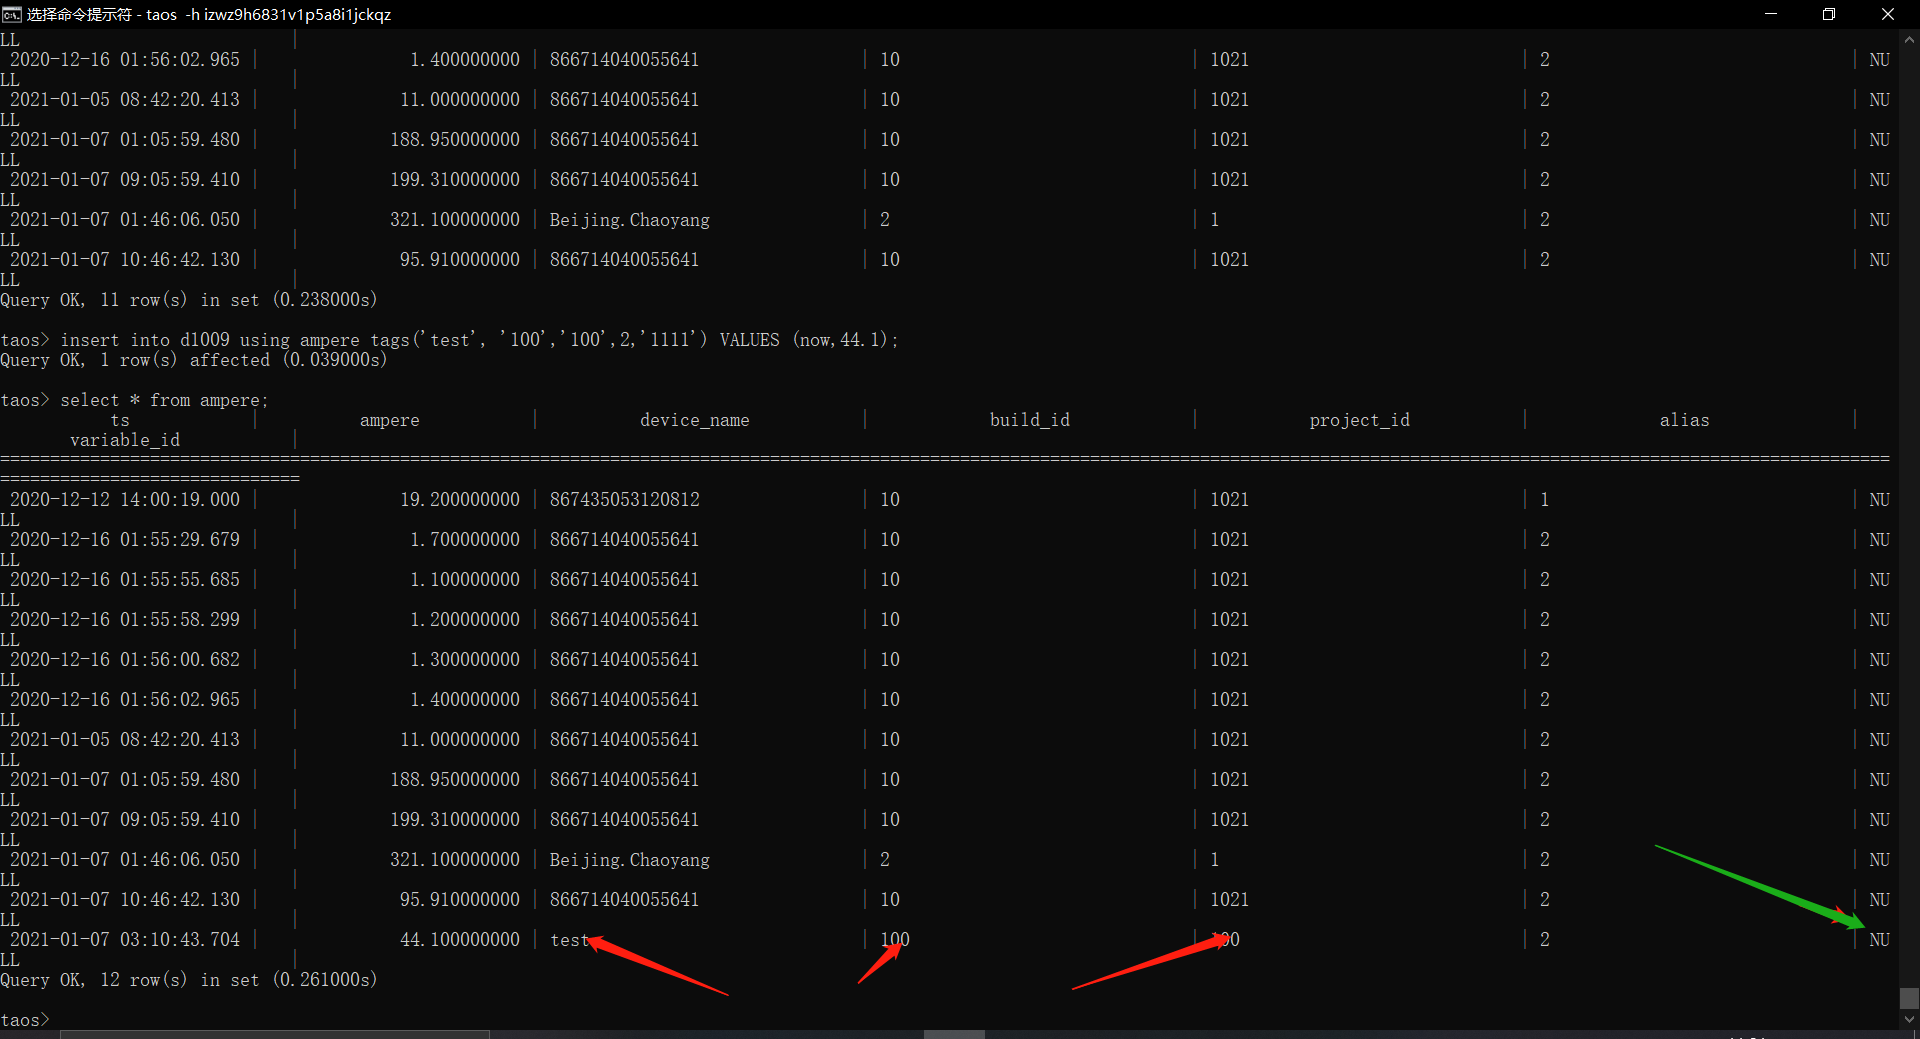Click the 'variable_id' column header
Screen dimensions: 1920x1039
click(x=125, y=440)
